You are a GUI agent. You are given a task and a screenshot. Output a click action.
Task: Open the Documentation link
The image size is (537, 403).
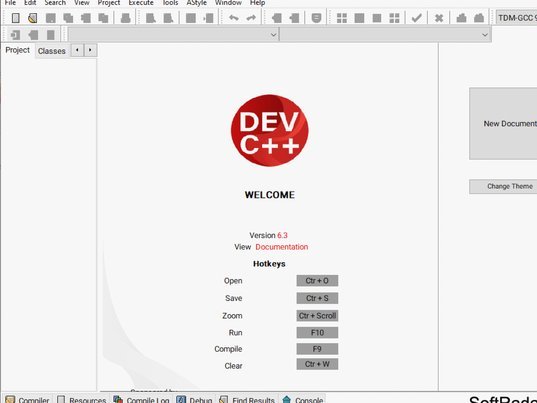pos(282,247)
